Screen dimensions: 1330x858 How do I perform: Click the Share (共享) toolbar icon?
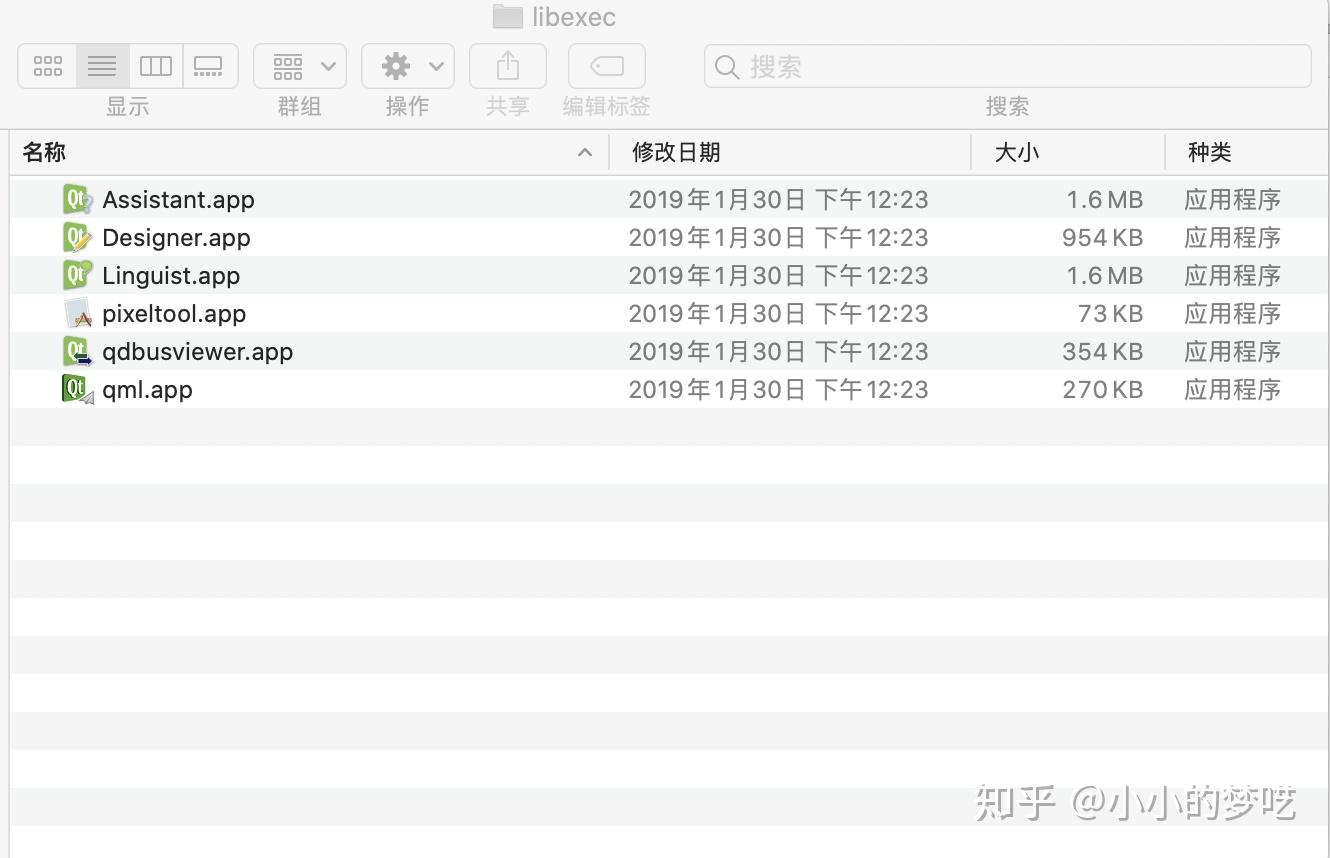(x=507, y=66)
